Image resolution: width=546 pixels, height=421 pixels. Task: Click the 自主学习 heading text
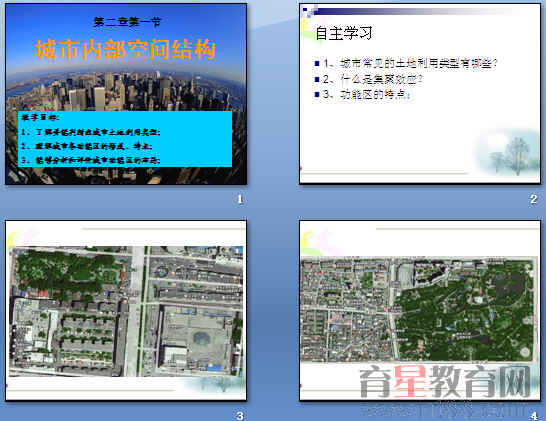pos(344,33)
